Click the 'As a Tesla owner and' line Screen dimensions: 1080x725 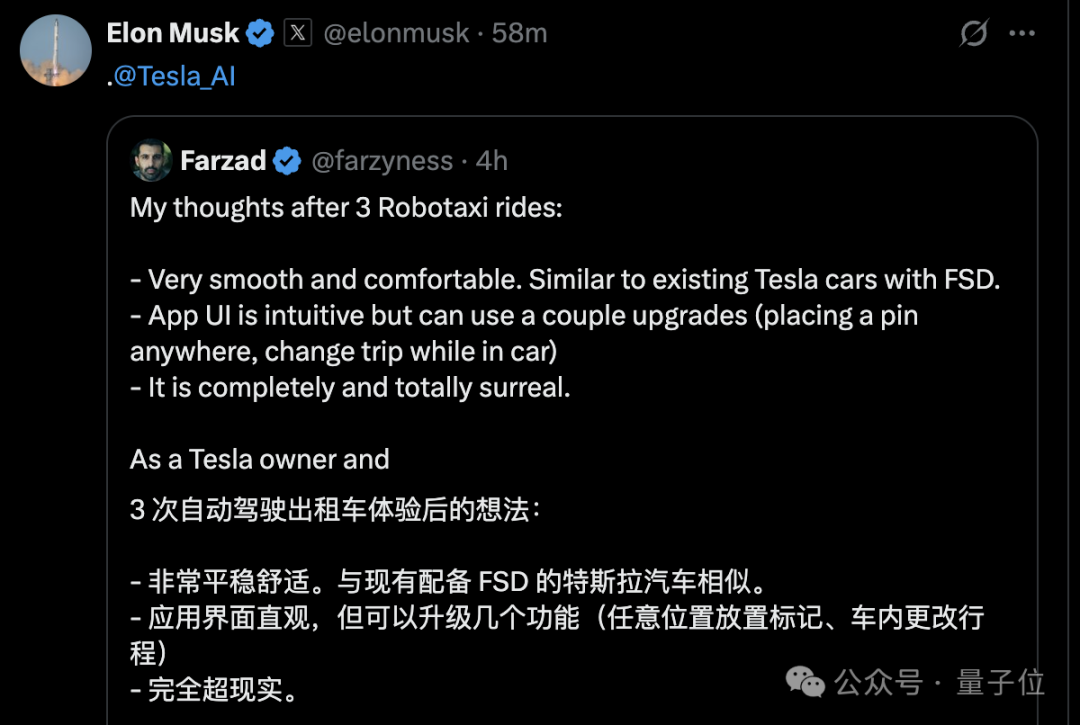pos(259,460)
